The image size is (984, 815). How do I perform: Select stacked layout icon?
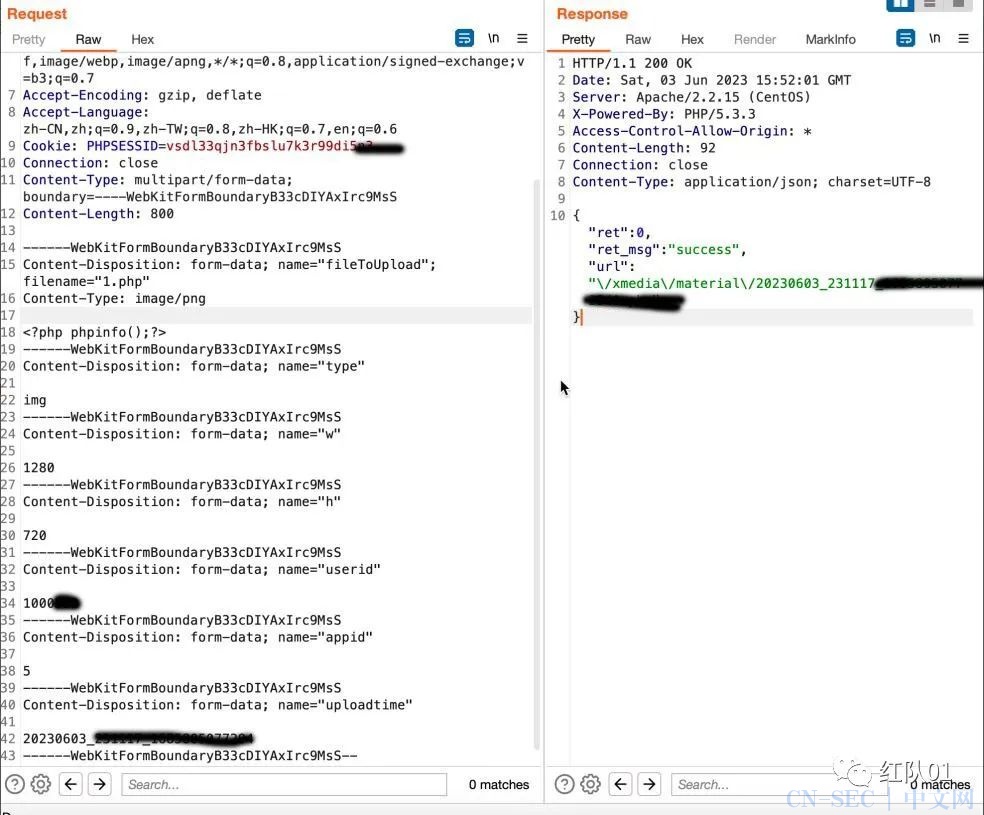click(x=930, y=4)
